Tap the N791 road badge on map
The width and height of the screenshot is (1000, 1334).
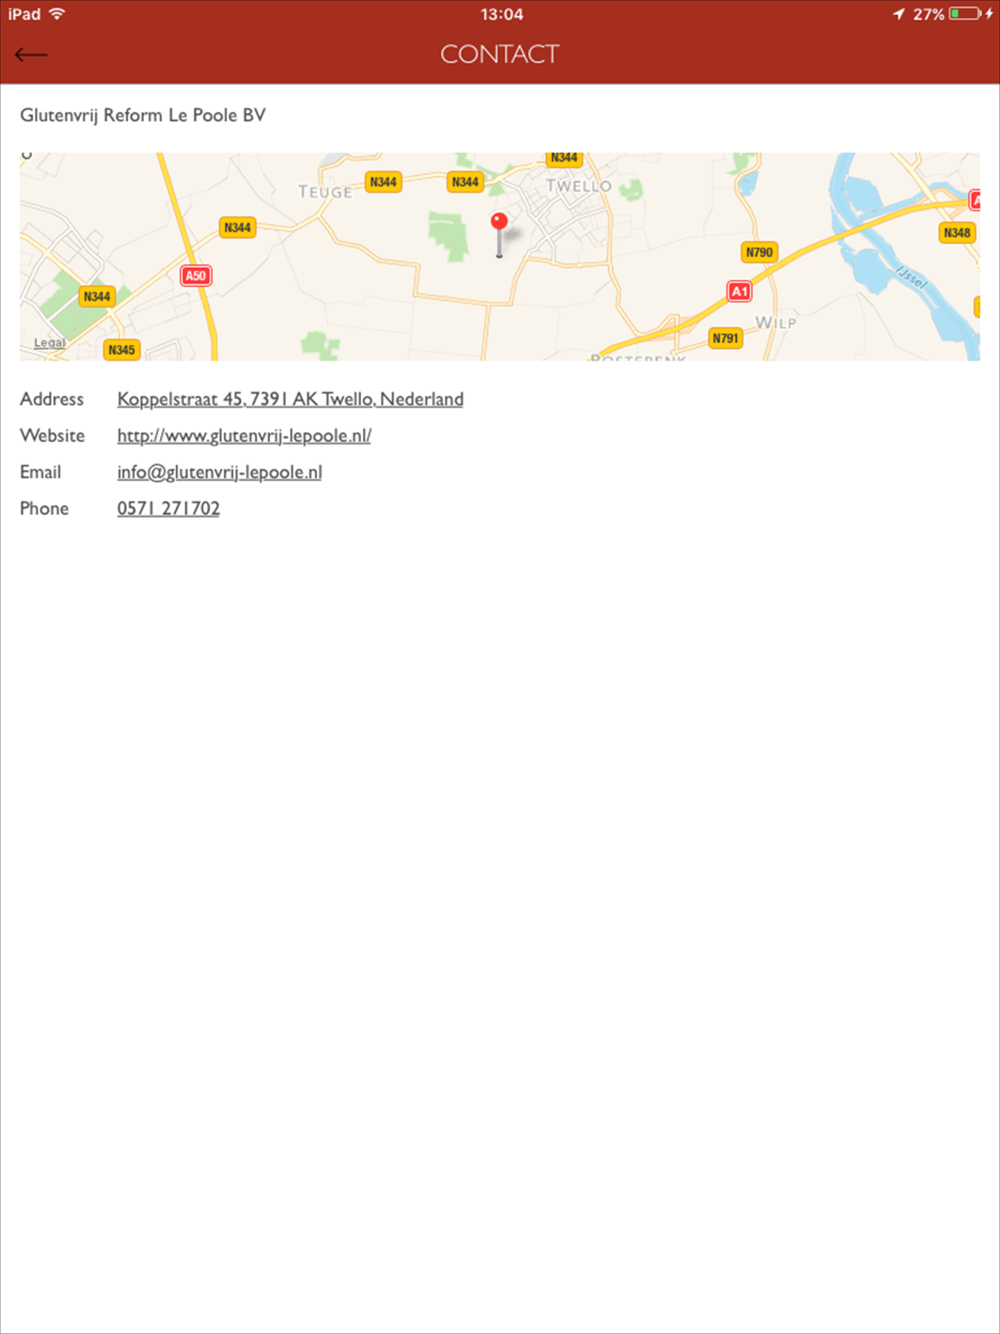725,338
